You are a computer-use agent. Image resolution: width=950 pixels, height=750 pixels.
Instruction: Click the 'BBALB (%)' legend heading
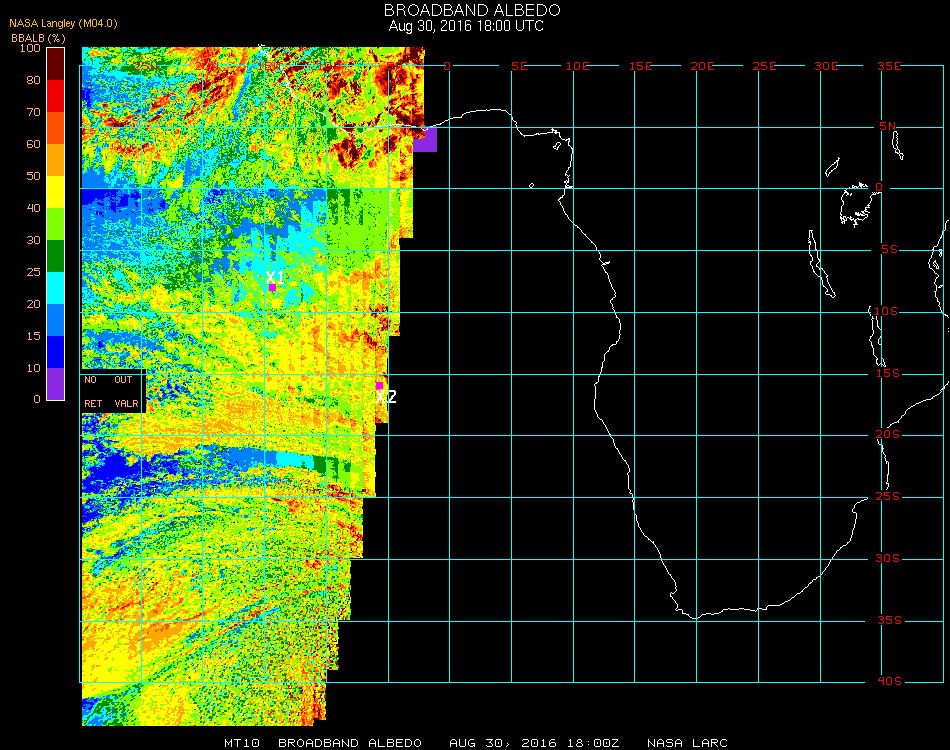click(x=38, y=38)
